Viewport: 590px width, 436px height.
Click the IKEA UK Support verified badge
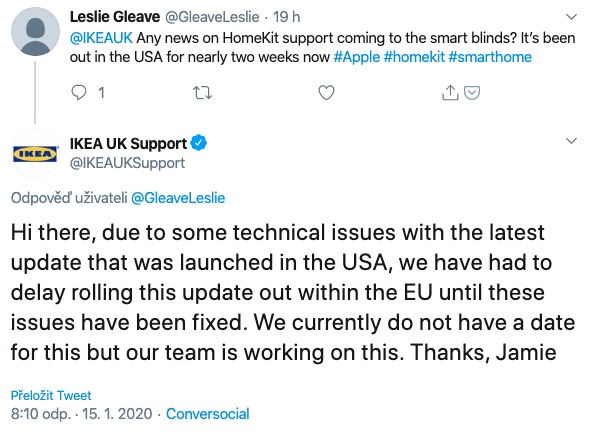(198, 143)
